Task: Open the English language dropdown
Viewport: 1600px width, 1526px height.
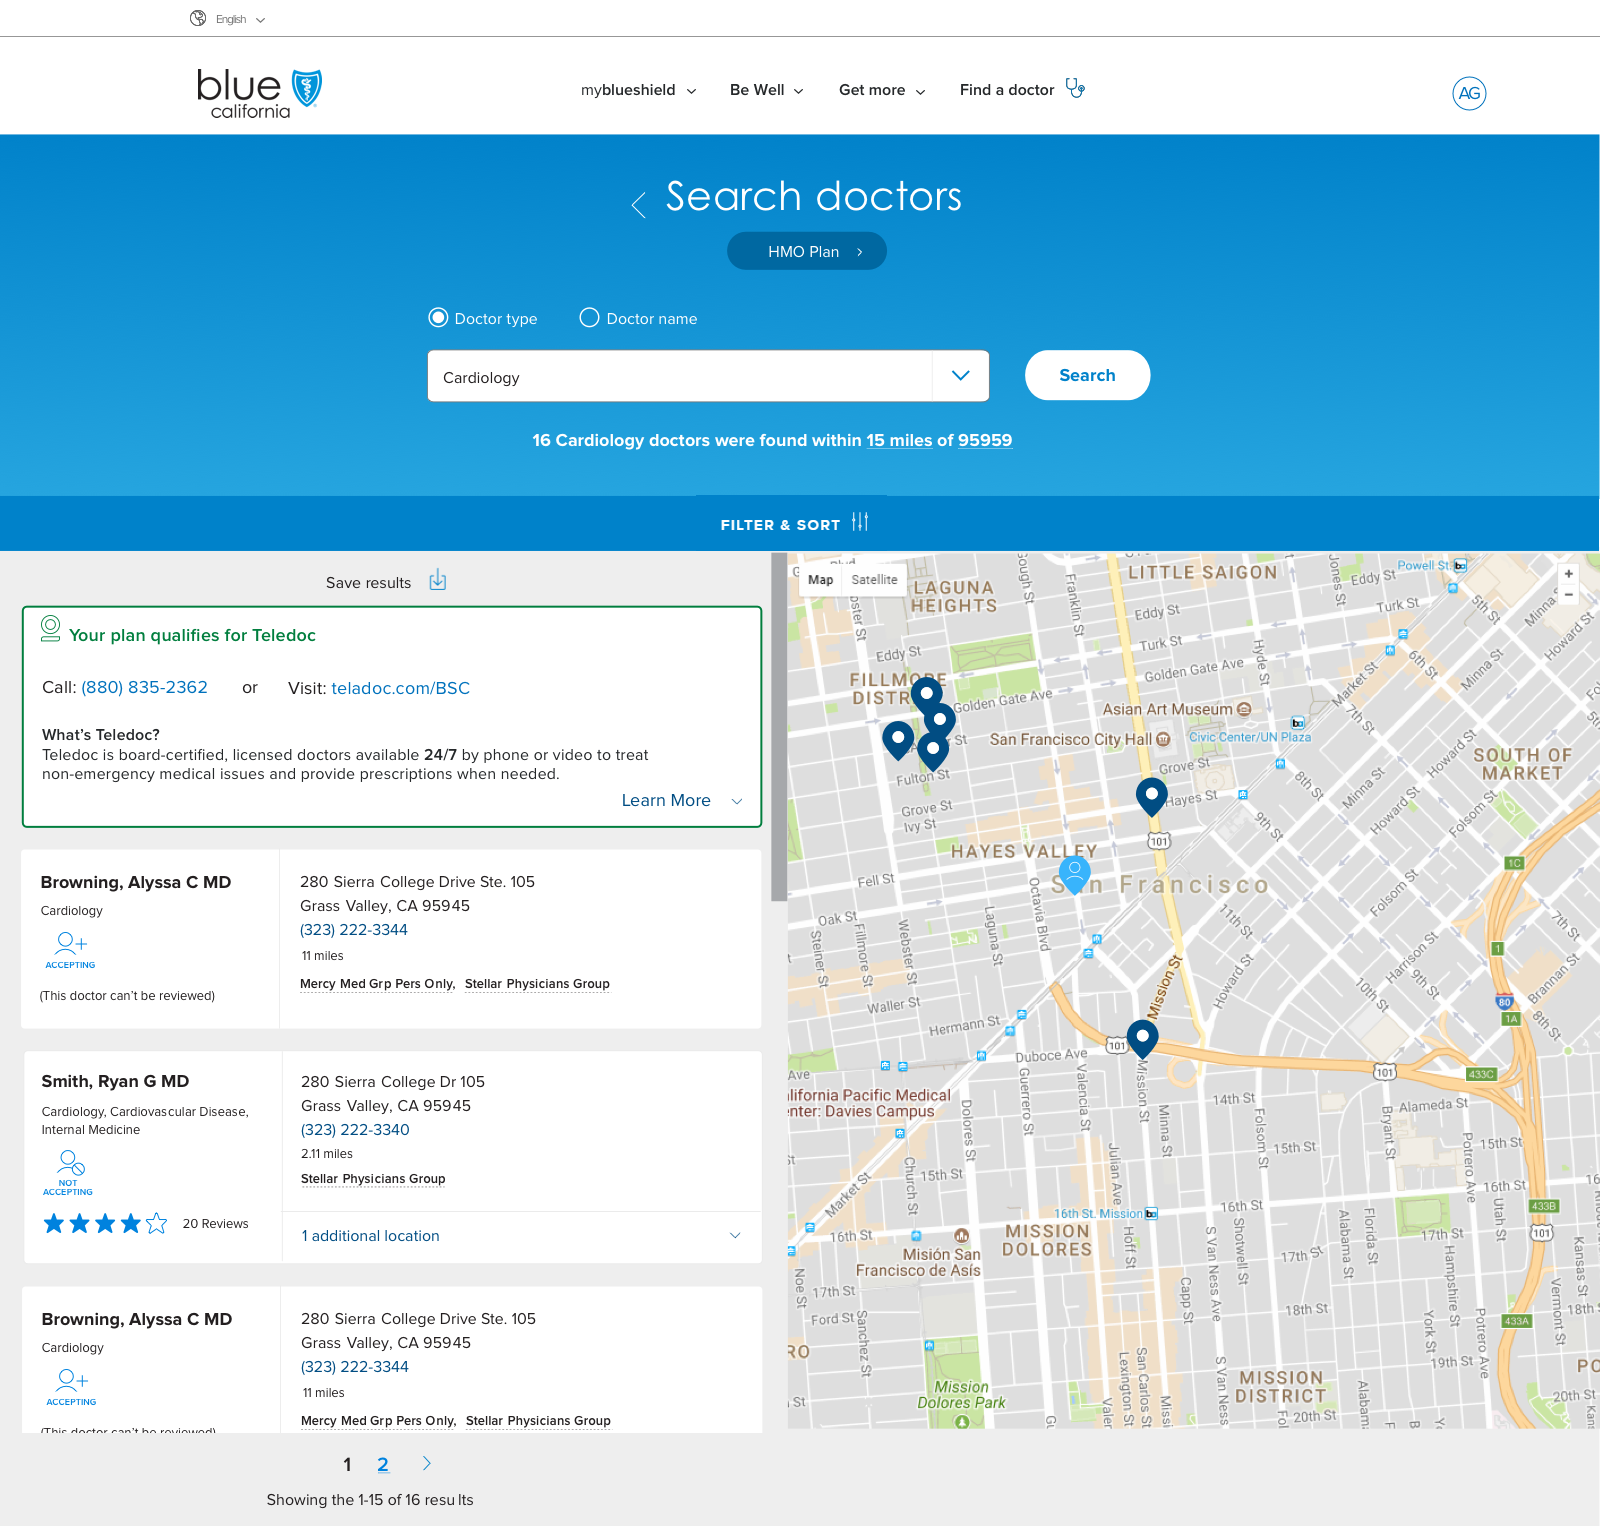Action: click(241, 19)
